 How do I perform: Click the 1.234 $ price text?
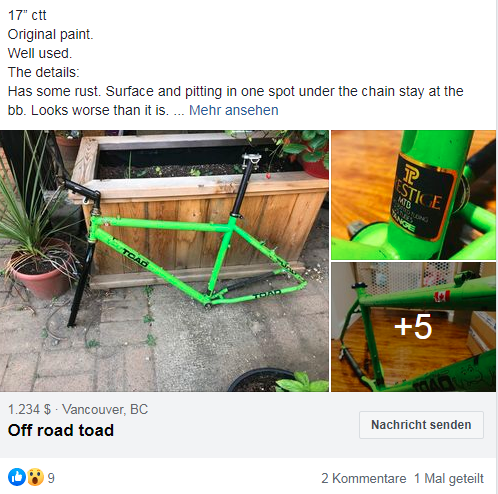[x=29, y=409]
